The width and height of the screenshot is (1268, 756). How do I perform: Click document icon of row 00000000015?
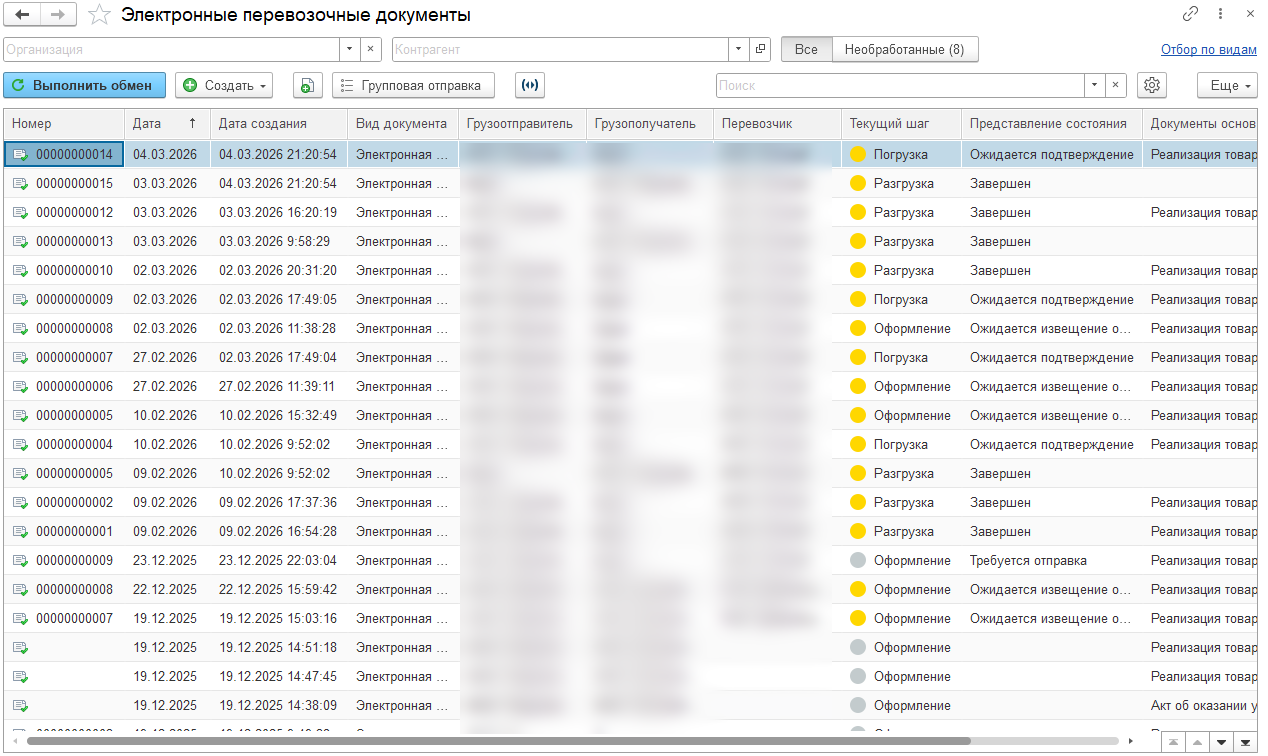click(x=20, y=184)
